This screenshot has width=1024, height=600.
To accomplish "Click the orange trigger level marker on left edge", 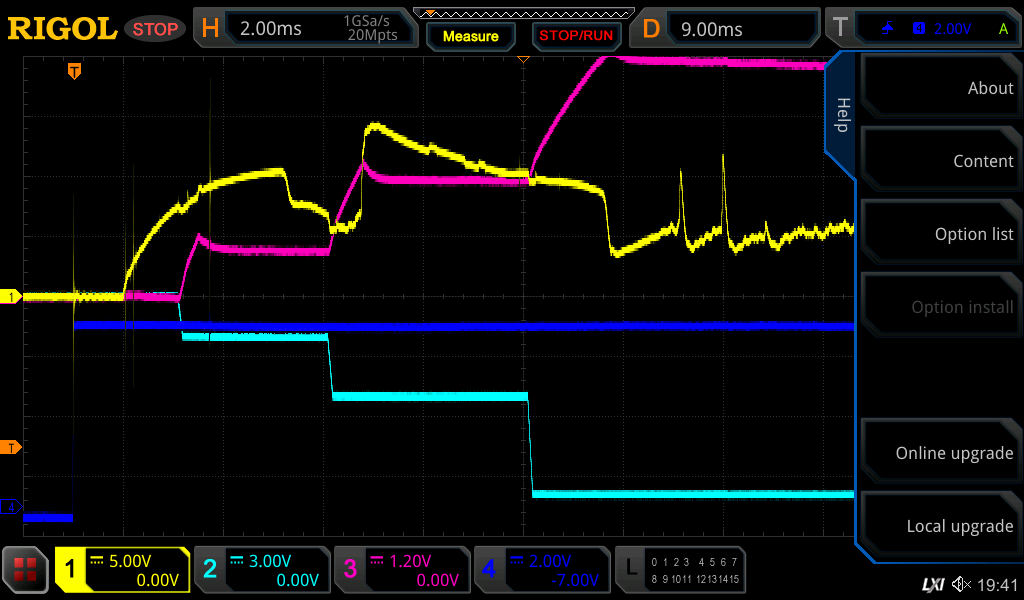I will tap(11, 447).
